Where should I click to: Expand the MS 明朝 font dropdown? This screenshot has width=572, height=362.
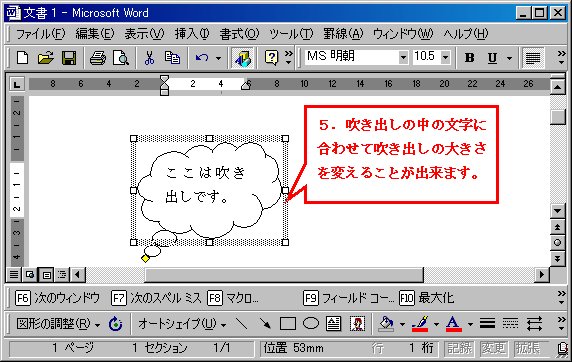[403, 57]
